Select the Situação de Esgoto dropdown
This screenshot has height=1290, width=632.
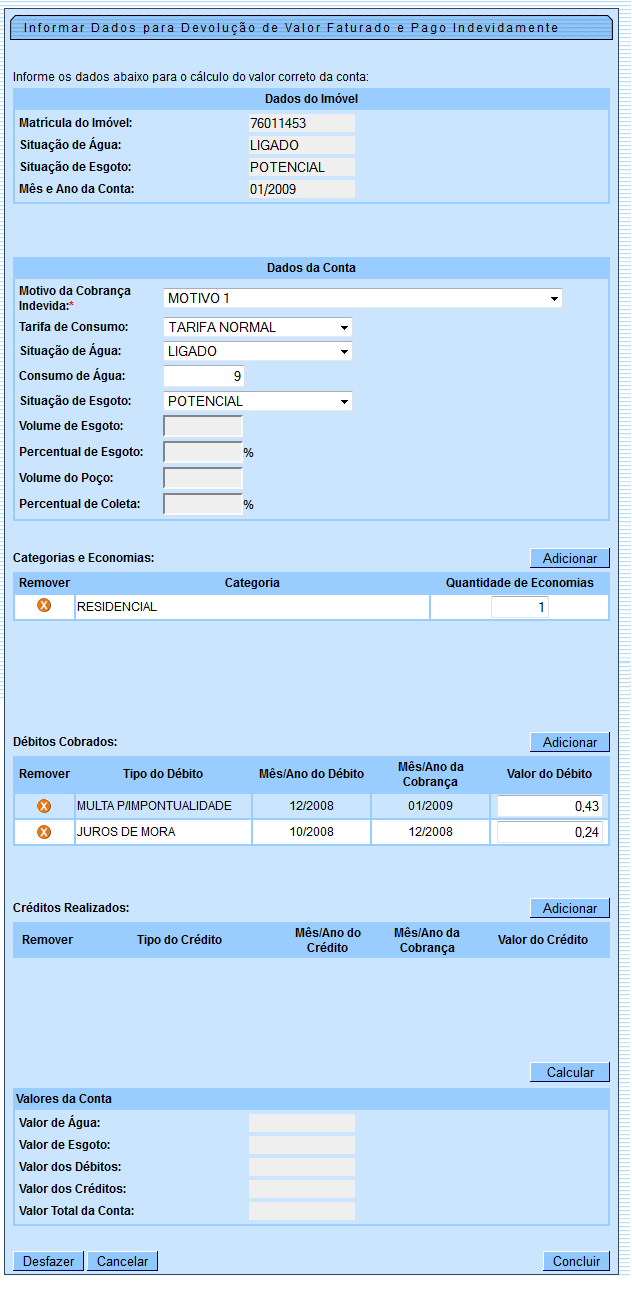(x=257, y=401)
